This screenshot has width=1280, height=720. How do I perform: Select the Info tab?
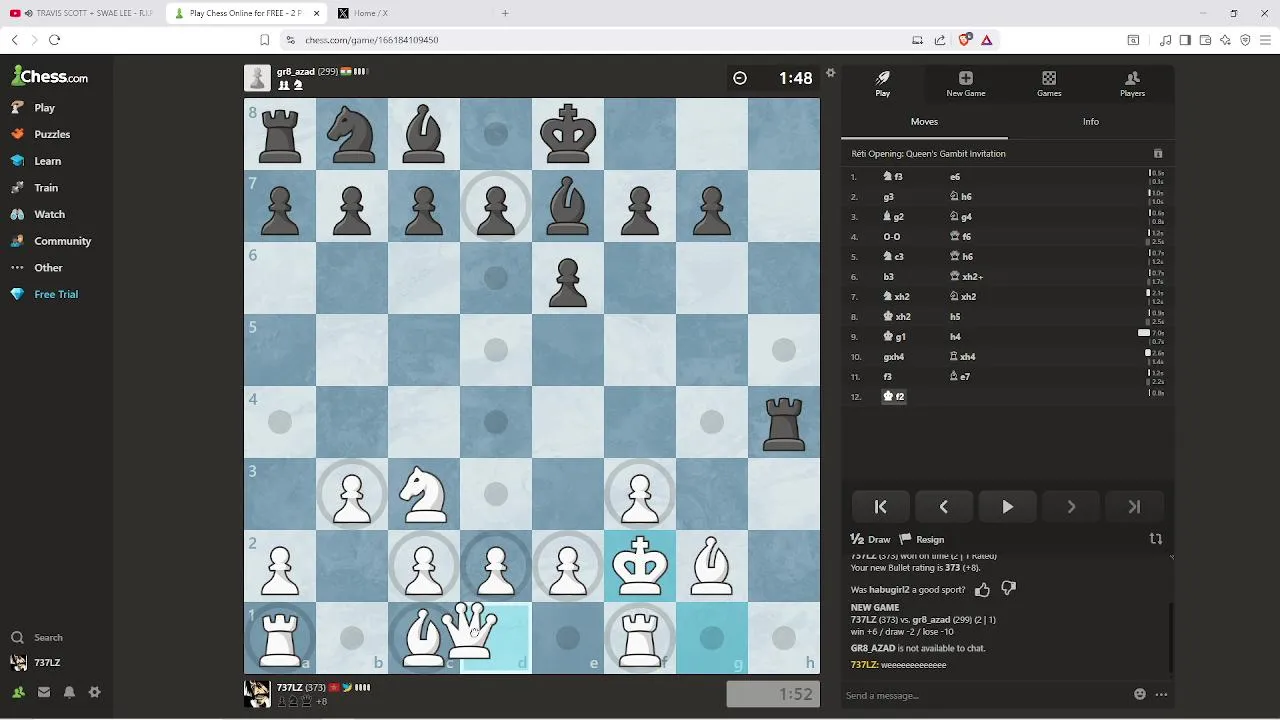1091,122
